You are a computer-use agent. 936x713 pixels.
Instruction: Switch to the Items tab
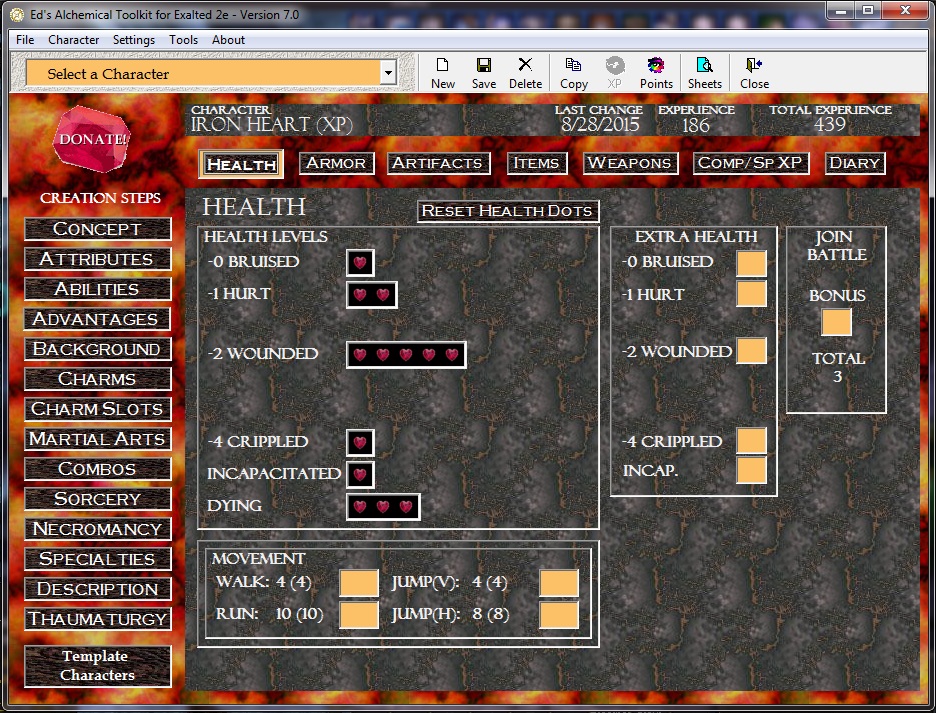[537, 163]
